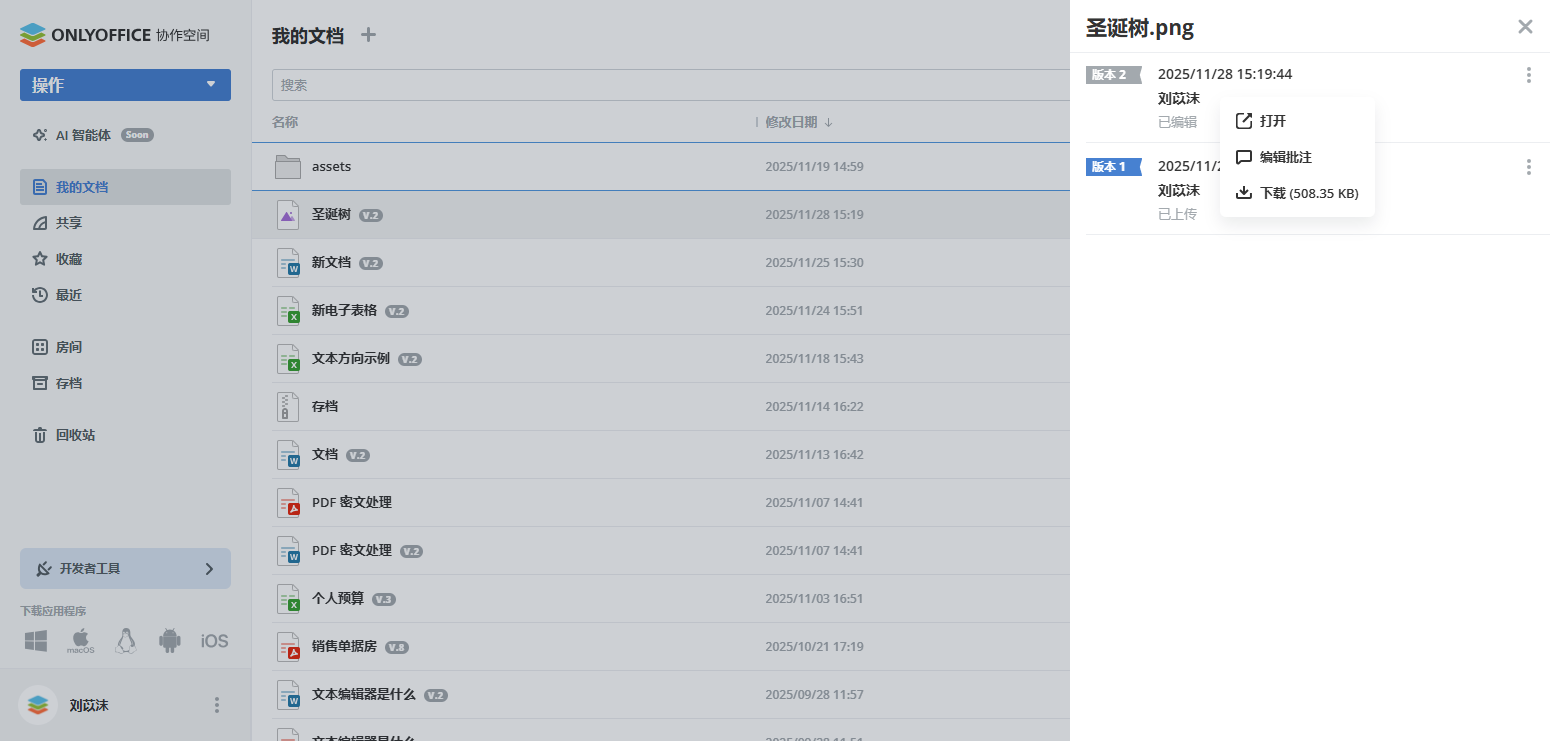View recent files with the 最近 clock icon
Screen dimensions: 1550x741
(x=40, y=295)
